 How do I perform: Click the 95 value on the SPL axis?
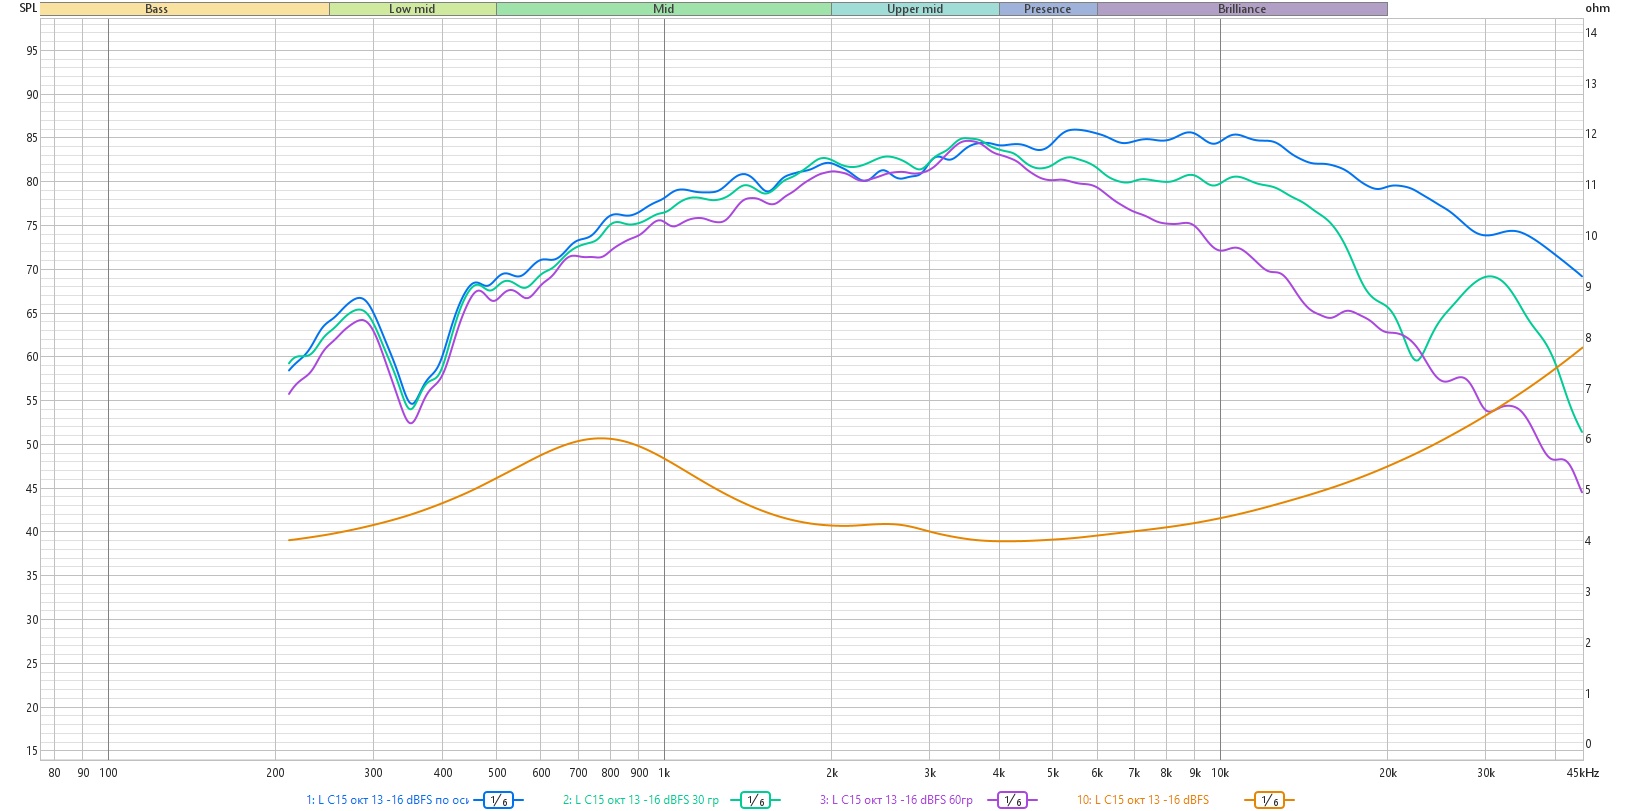pyautogui.click(x=32, y=51)
